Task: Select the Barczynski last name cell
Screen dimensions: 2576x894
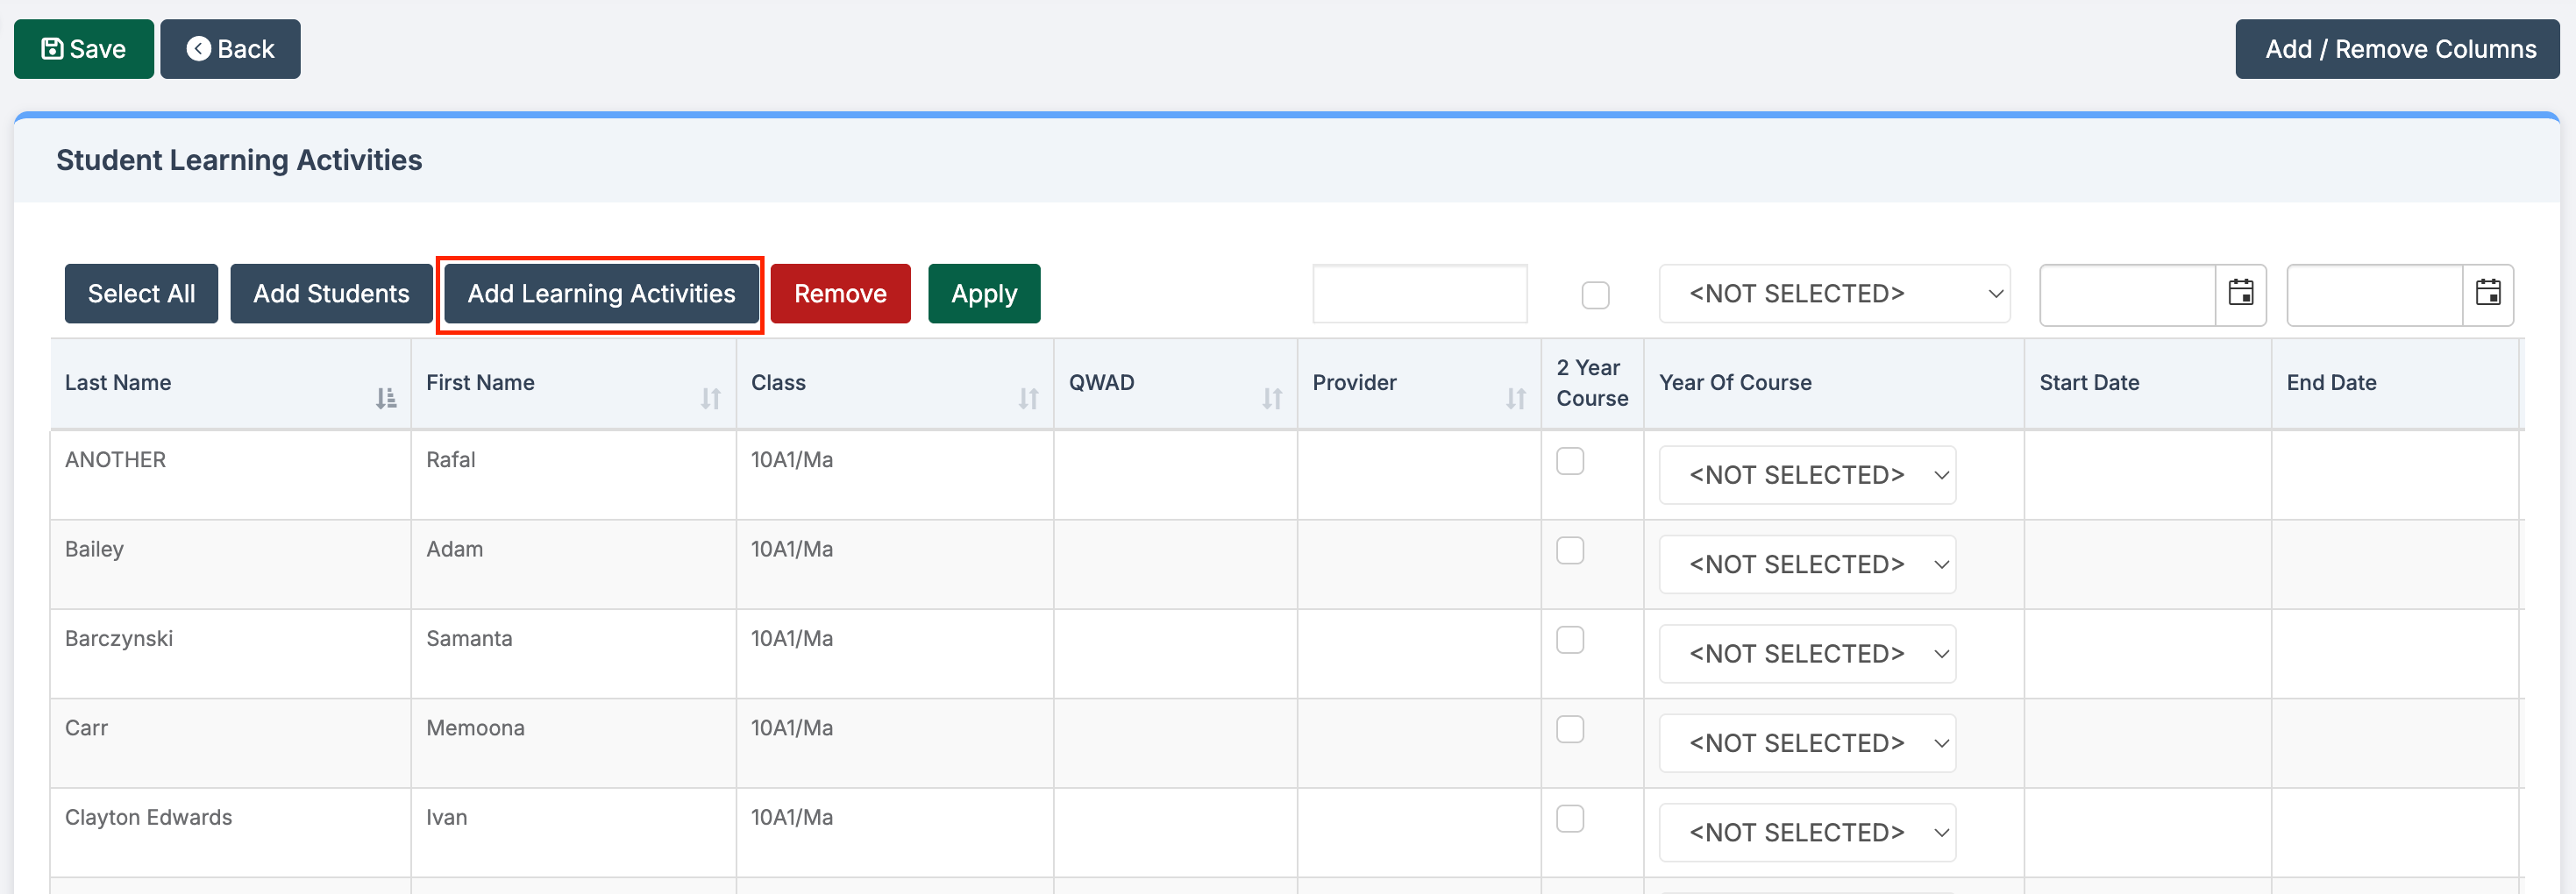Action: coord(231,654)
